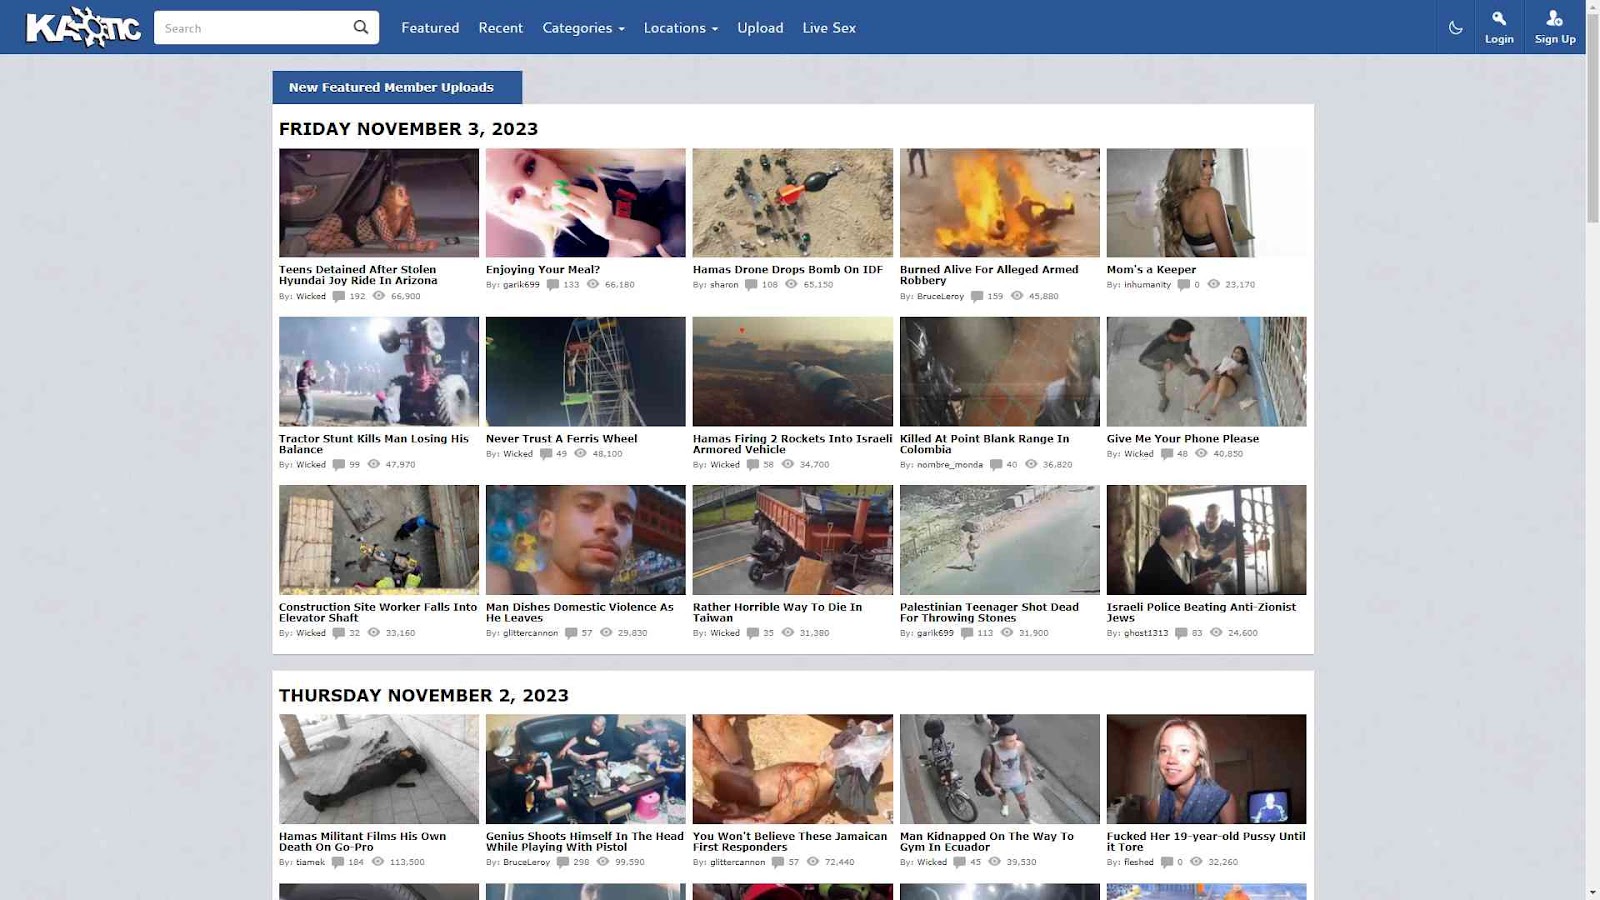
Task: Go to the Recent menu item
Action: (500, 28)
